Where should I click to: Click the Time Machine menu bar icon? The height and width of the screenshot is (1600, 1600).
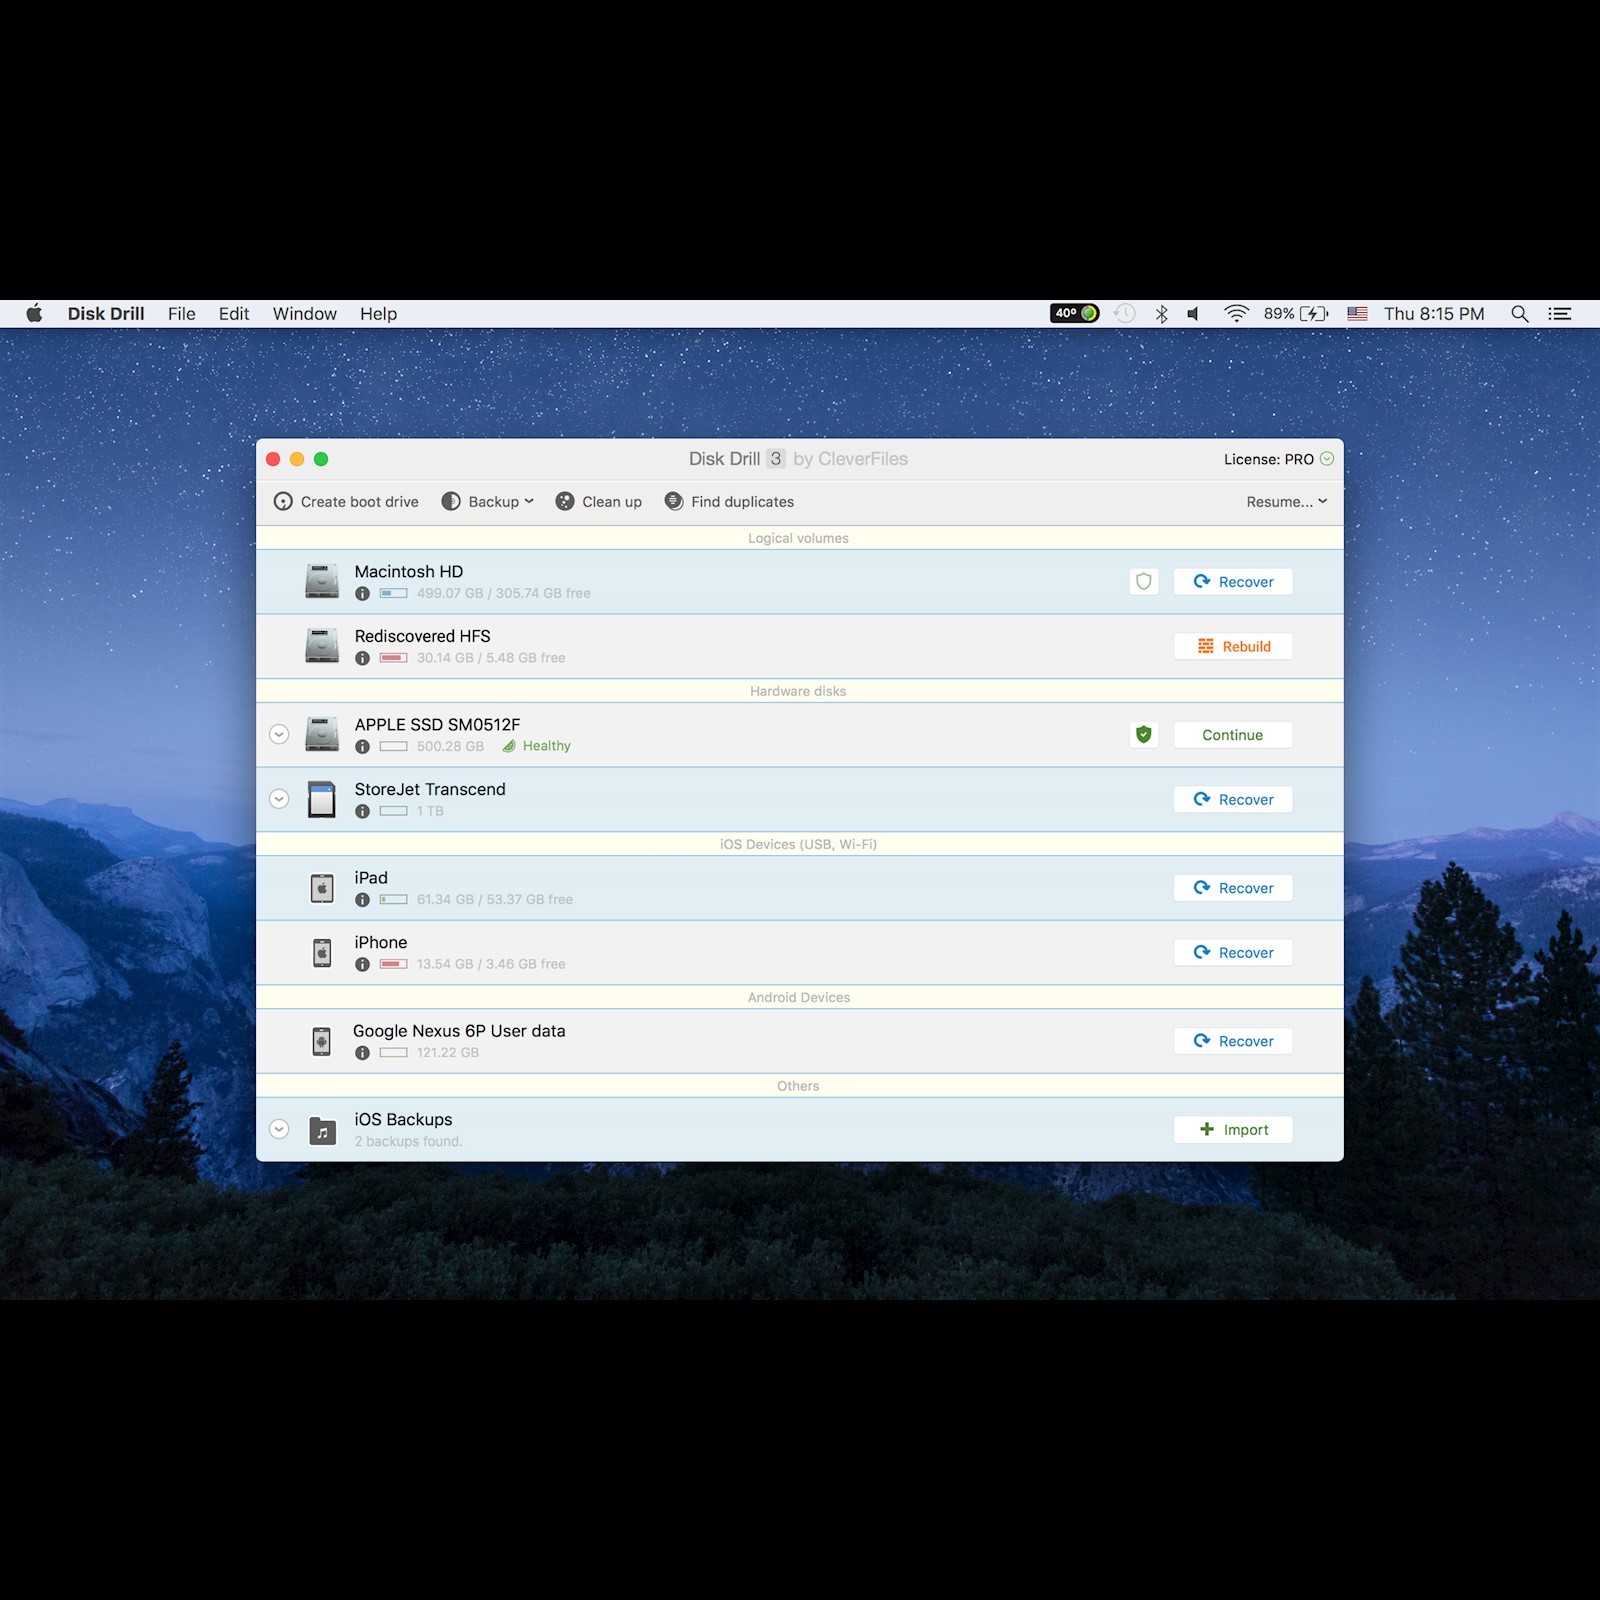coord(1125,313)
